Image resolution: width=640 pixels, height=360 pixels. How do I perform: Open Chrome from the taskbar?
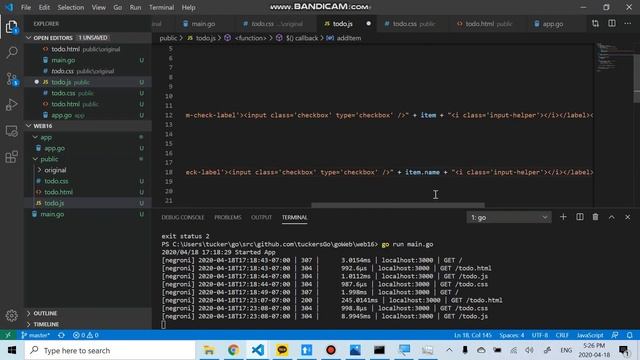(233, 350)
